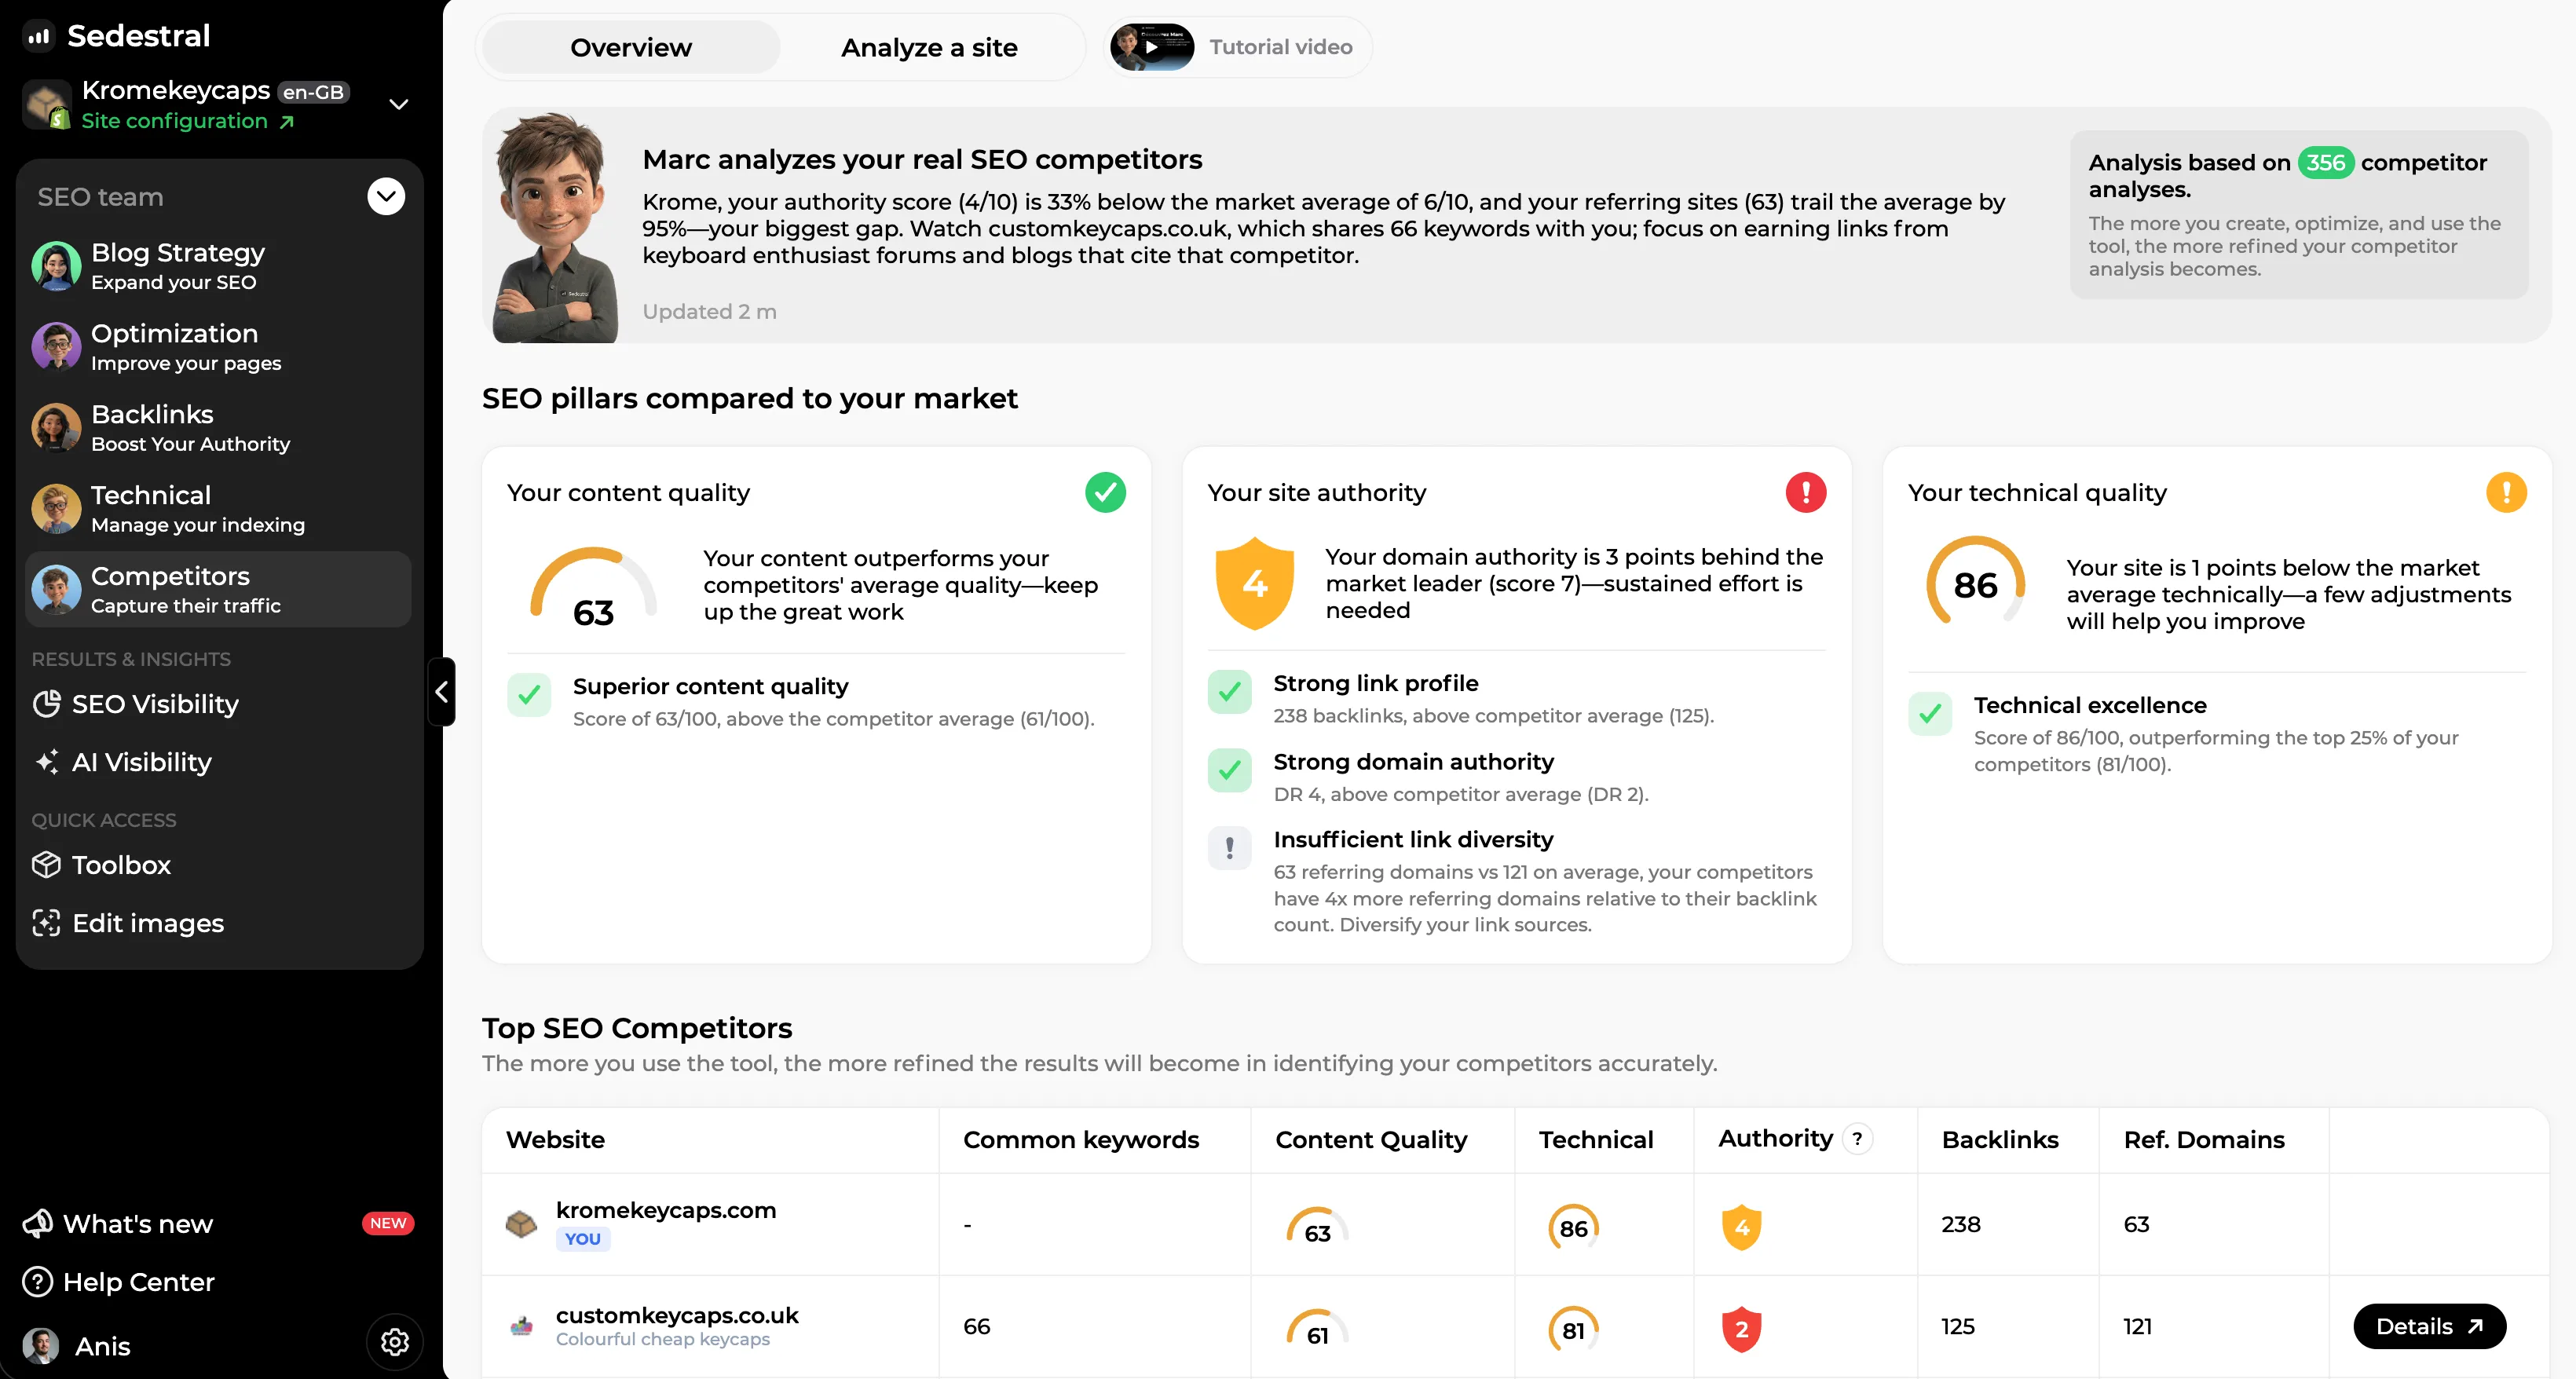Open the Kromekeycaps site switcher chevron

point(398,105)
